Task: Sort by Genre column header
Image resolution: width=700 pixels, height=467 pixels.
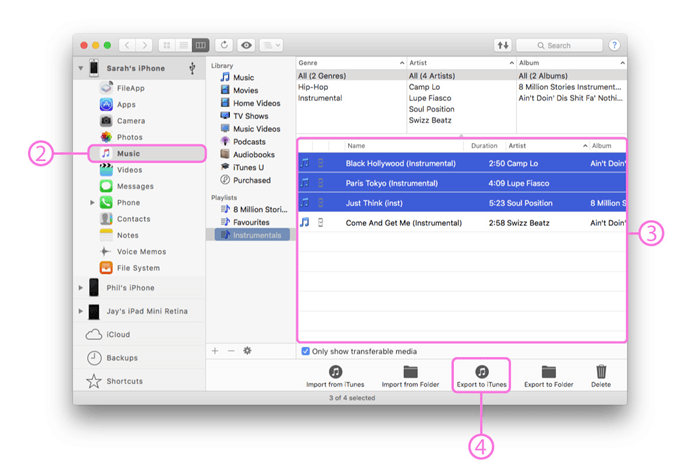Action: click(x=351, y=63)
